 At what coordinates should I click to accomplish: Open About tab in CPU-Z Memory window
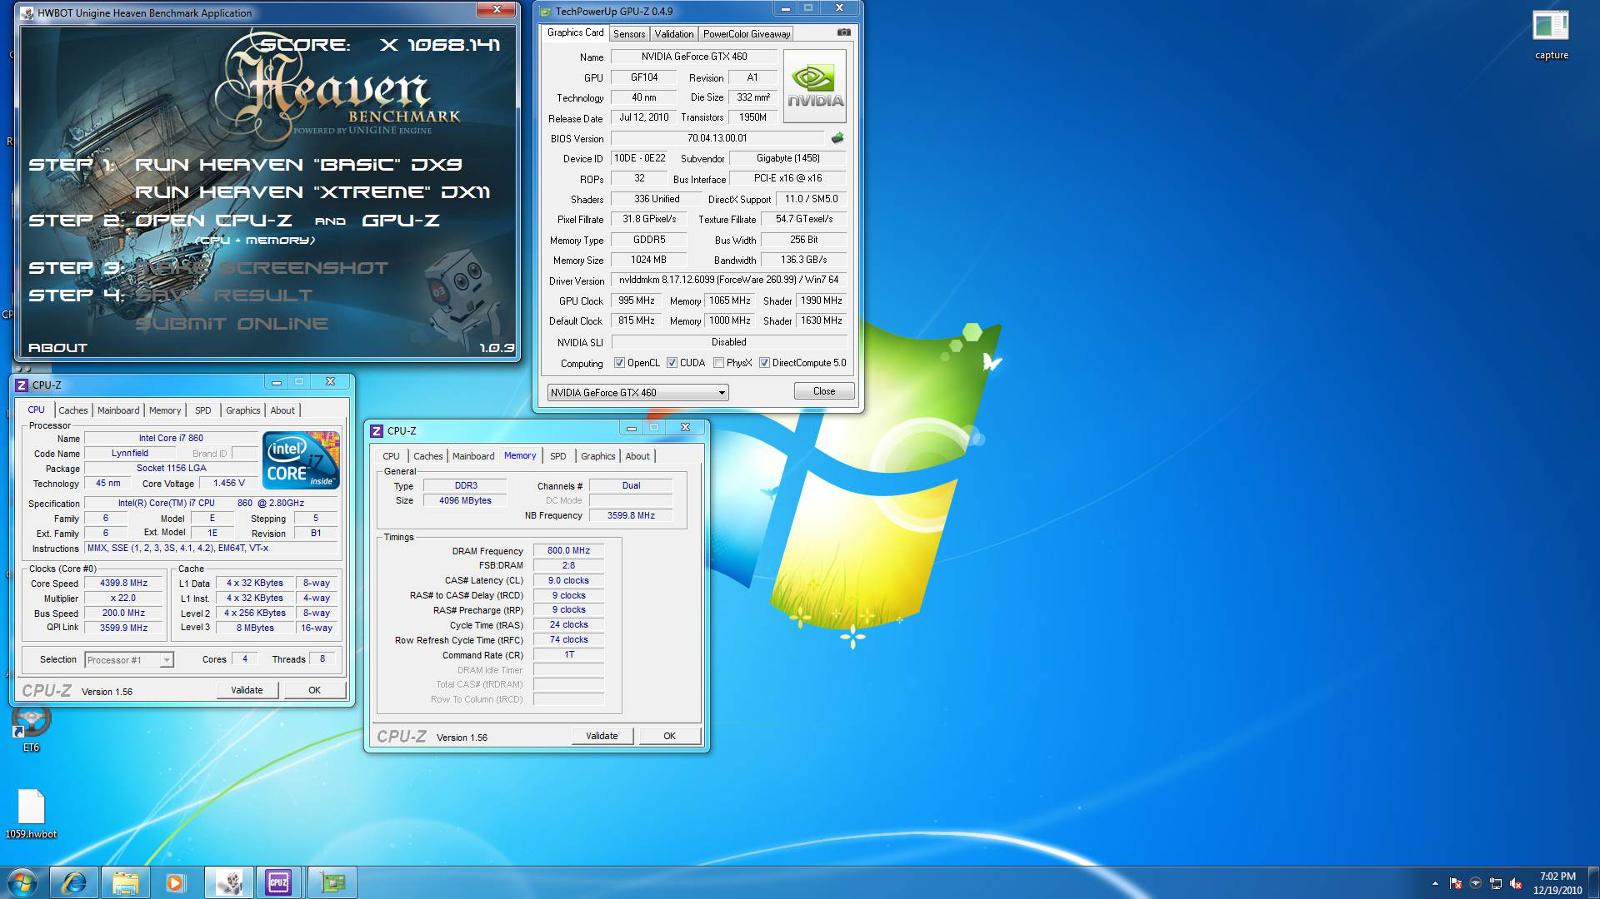(x=638, y=456)
